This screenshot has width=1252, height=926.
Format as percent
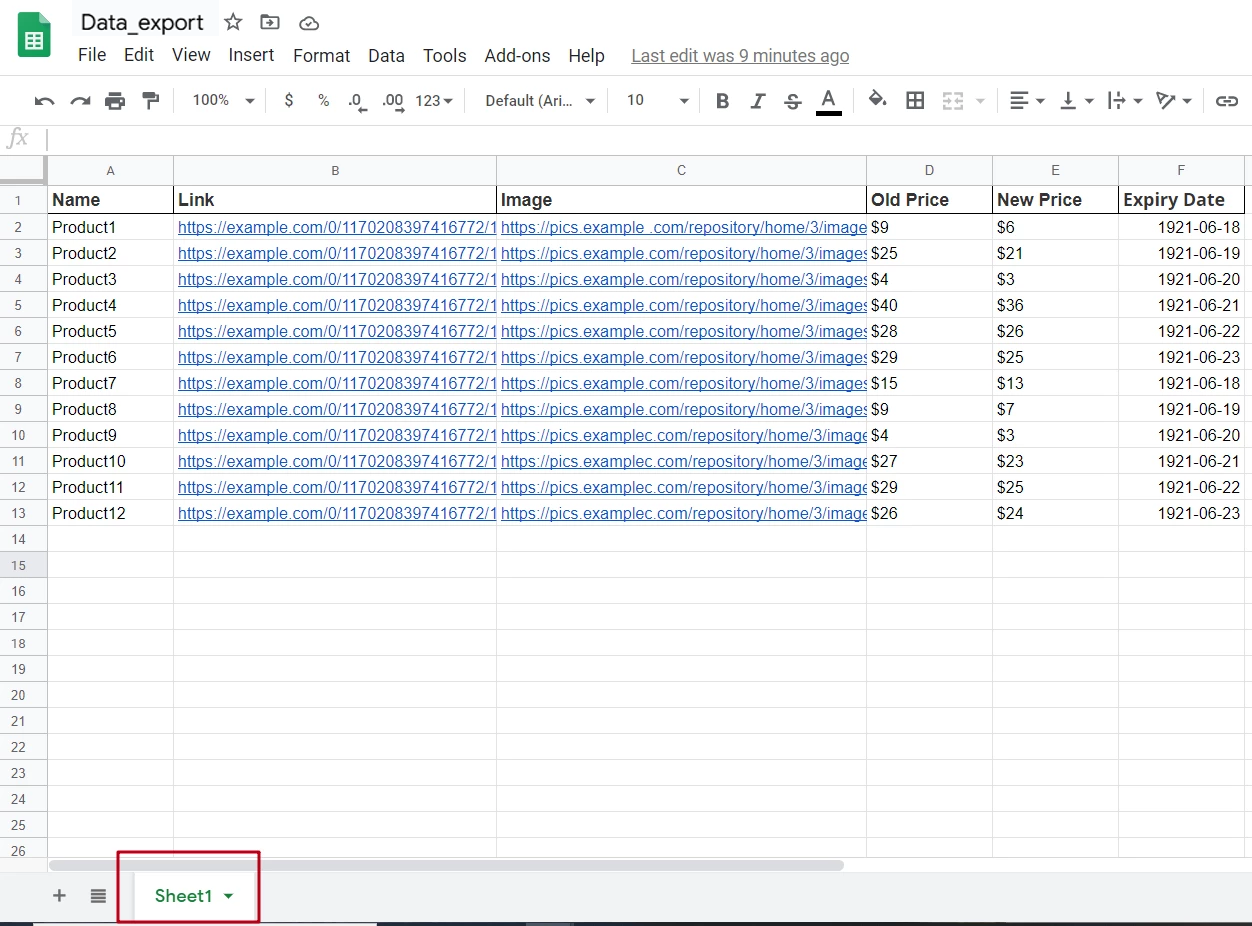[323, 100]
